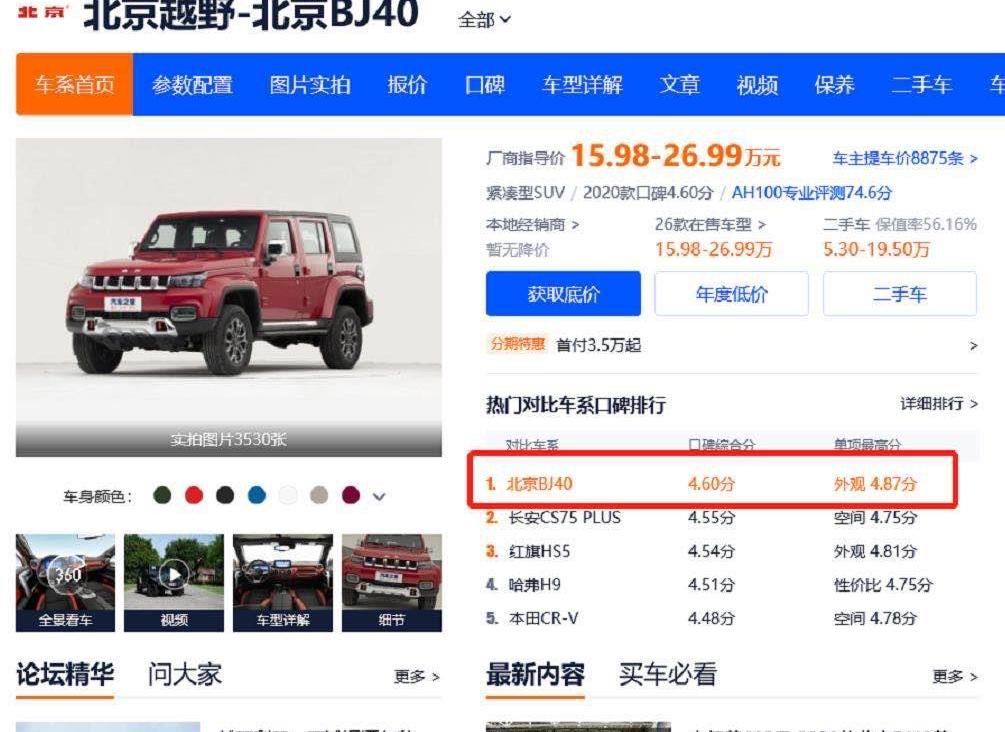Open the 车系首页 tab

(x=74, y=85)
